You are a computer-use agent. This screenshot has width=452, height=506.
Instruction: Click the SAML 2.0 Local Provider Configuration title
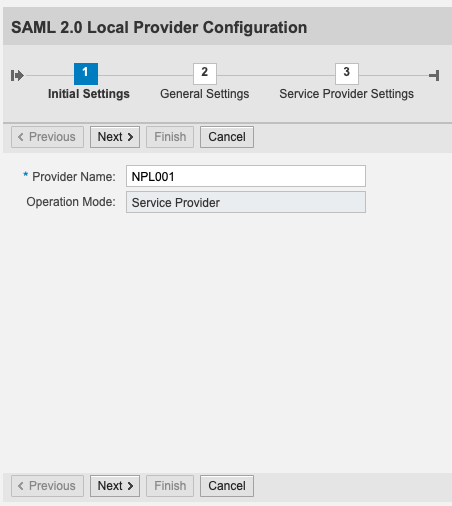[159, 27]
